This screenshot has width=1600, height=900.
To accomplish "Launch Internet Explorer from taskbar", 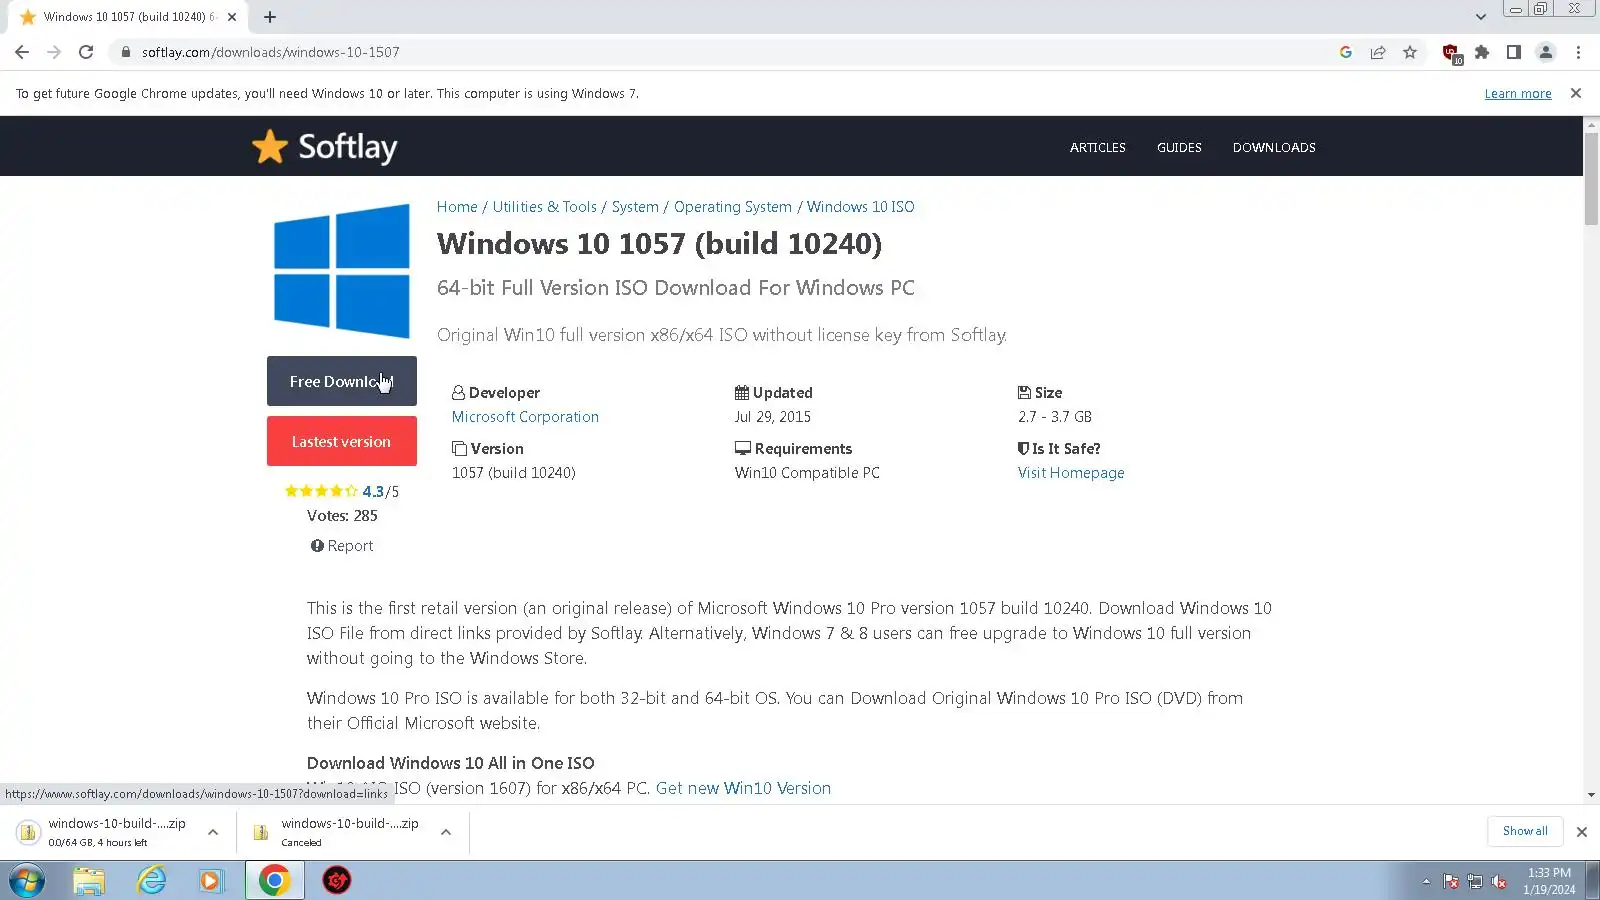I will point(151,881).
